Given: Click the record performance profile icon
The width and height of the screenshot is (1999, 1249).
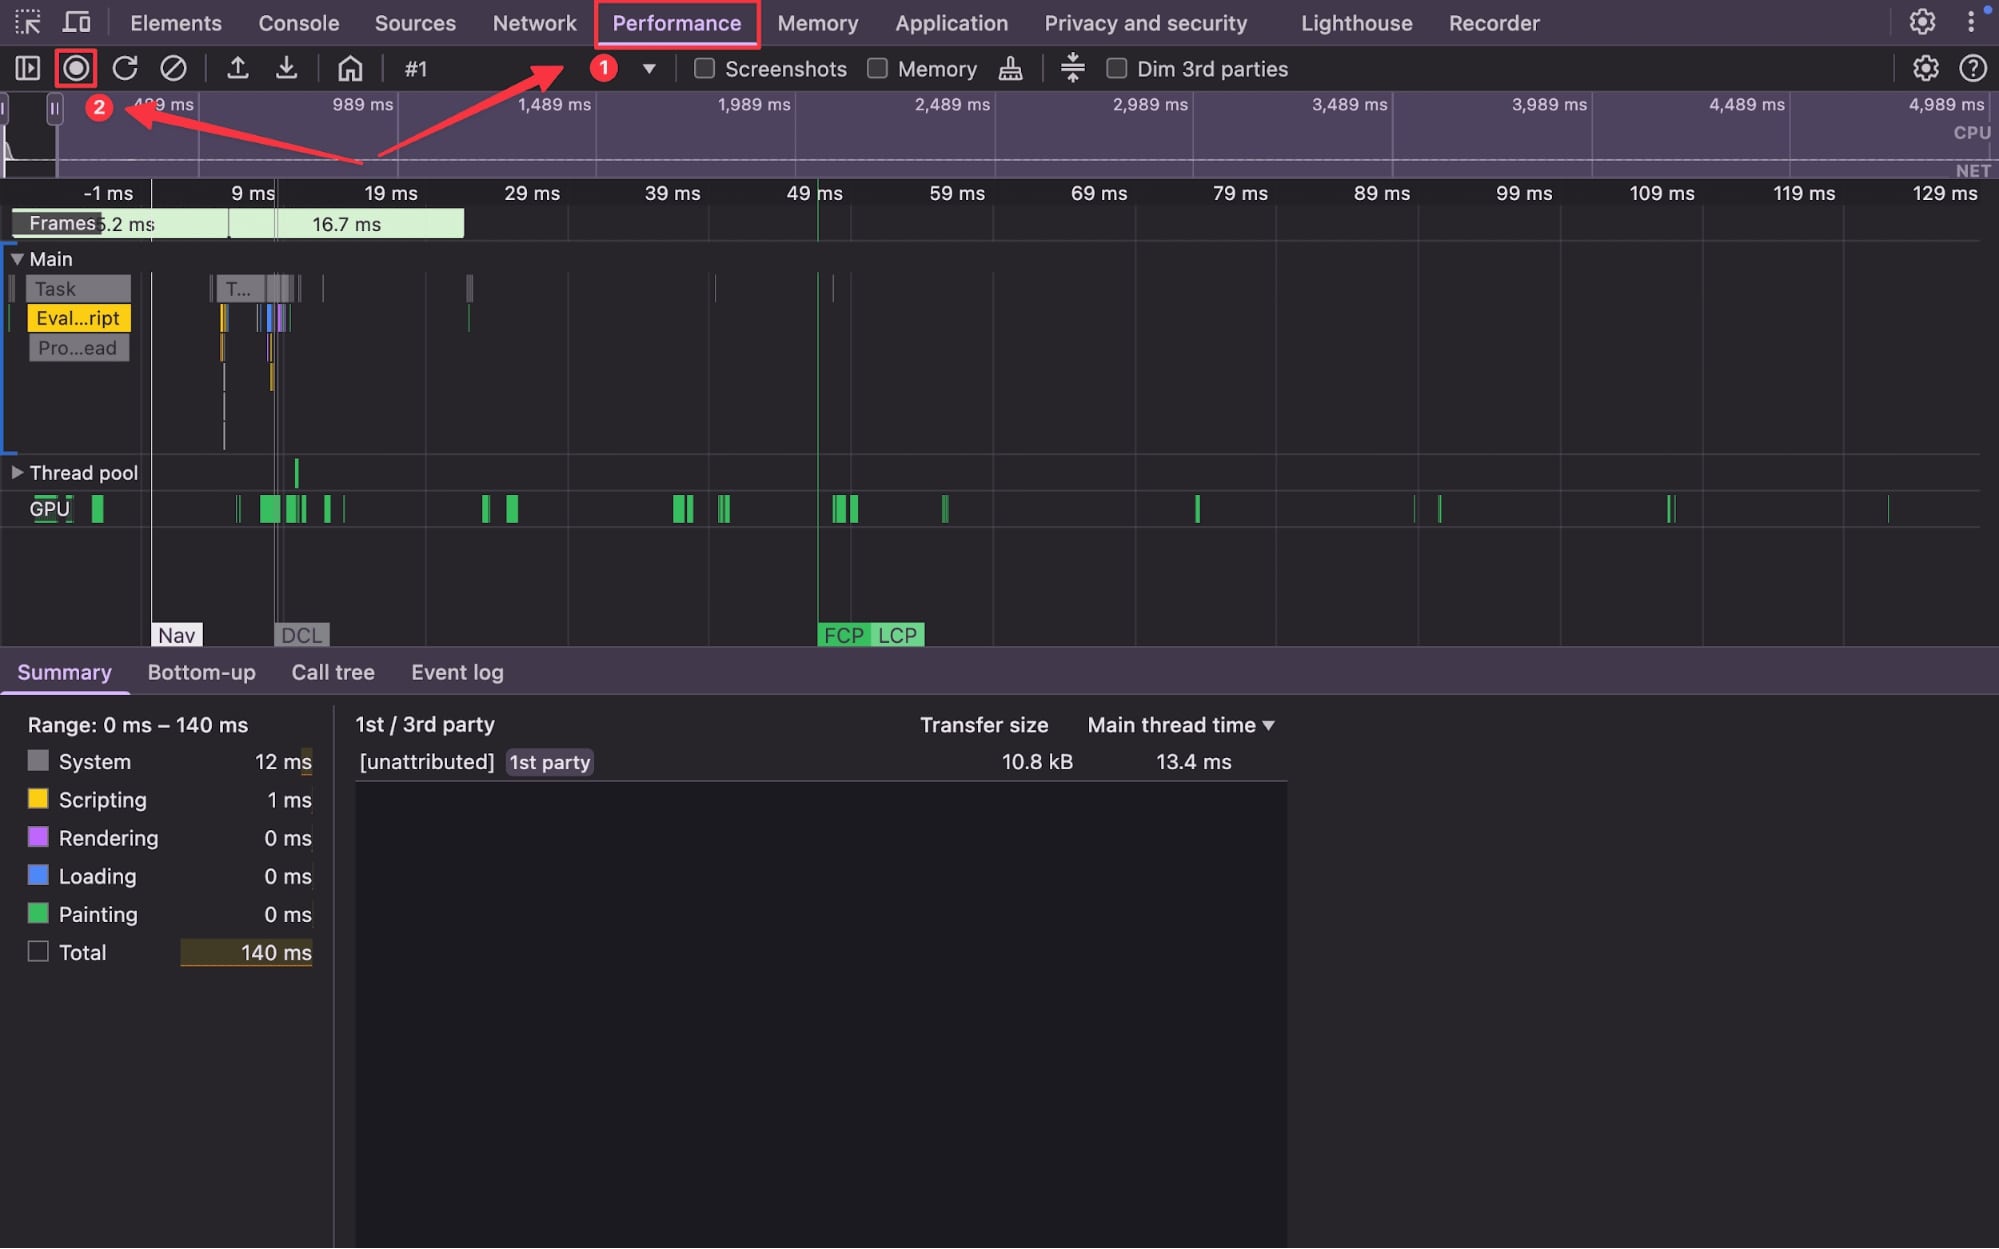Looking at the screenshot, I should tap(75, 68).
